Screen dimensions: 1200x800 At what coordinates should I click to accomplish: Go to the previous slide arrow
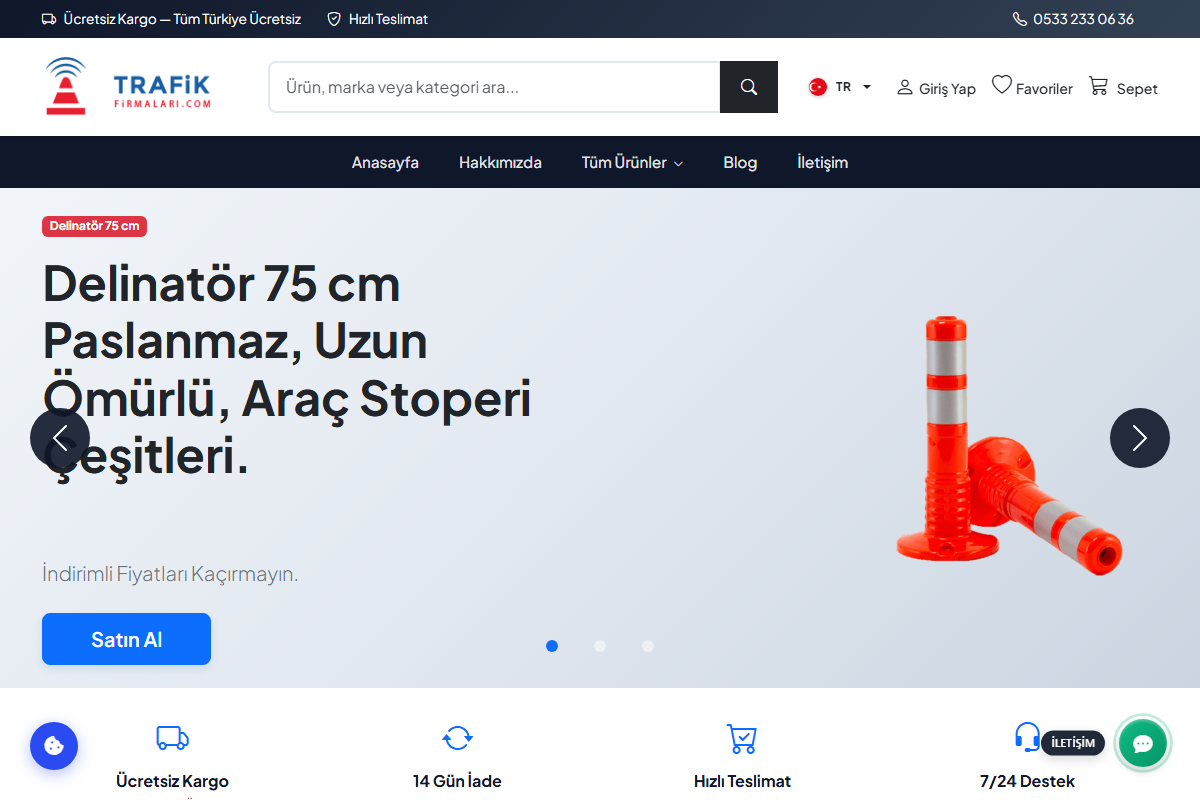pos(60,438)
